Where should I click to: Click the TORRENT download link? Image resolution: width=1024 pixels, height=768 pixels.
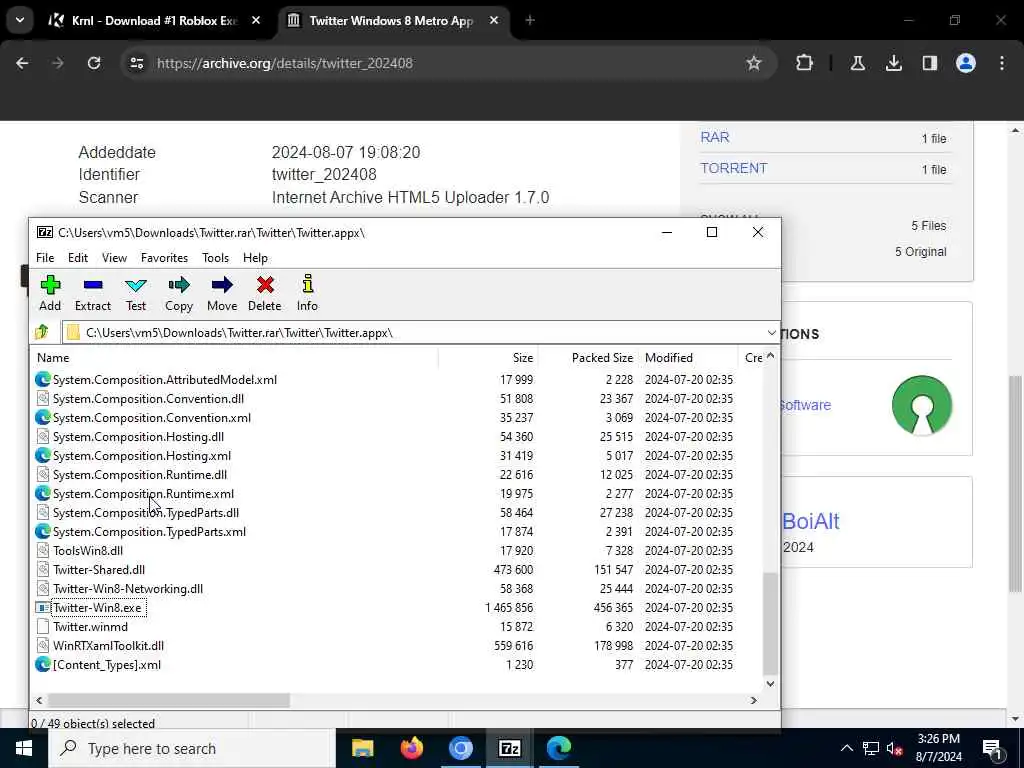pyautogui.click(x=733, y=168)
